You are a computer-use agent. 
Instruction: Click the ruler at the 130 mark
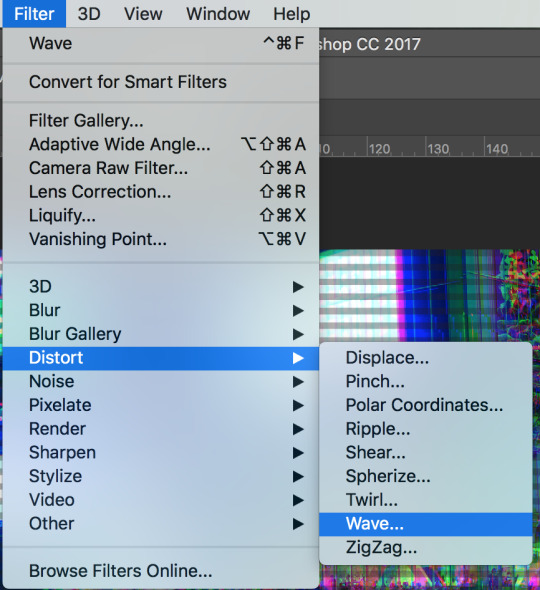tap(438, 149)
